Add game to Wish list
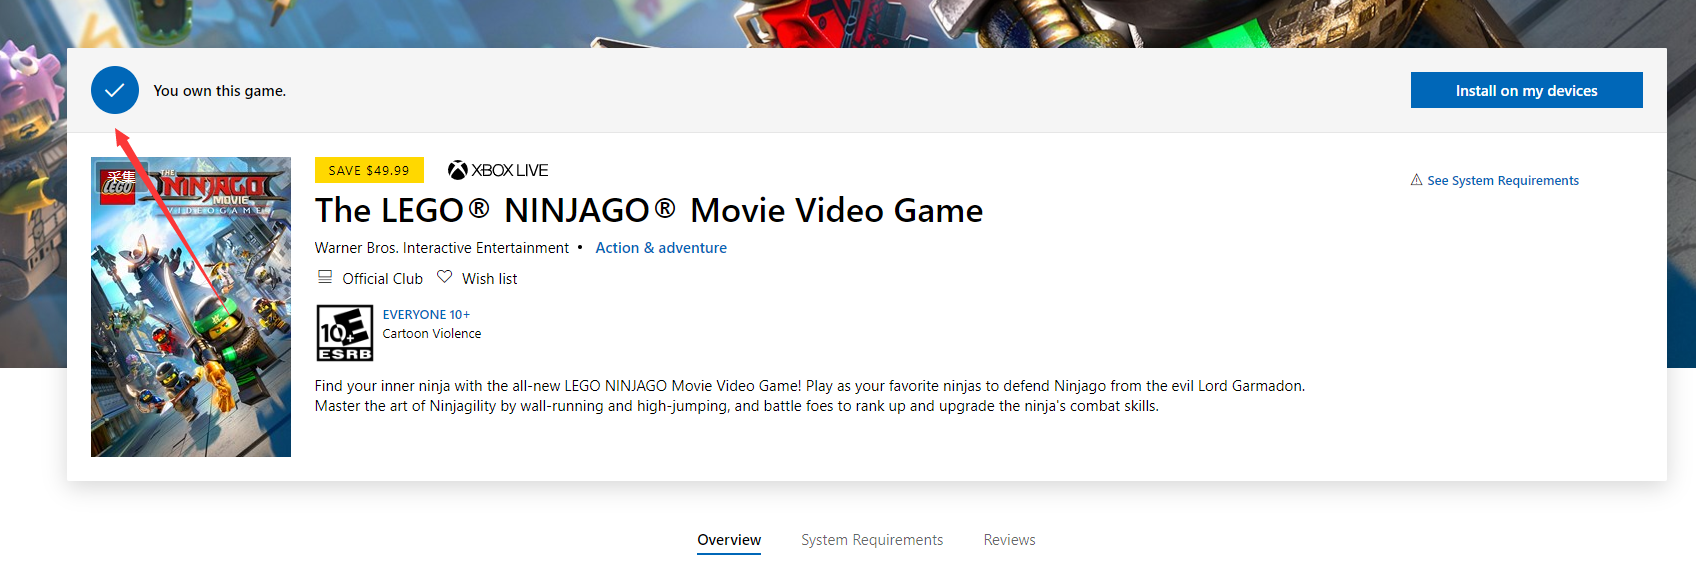1696x561 pixels. pyautogui.click(x=489, y=279)
